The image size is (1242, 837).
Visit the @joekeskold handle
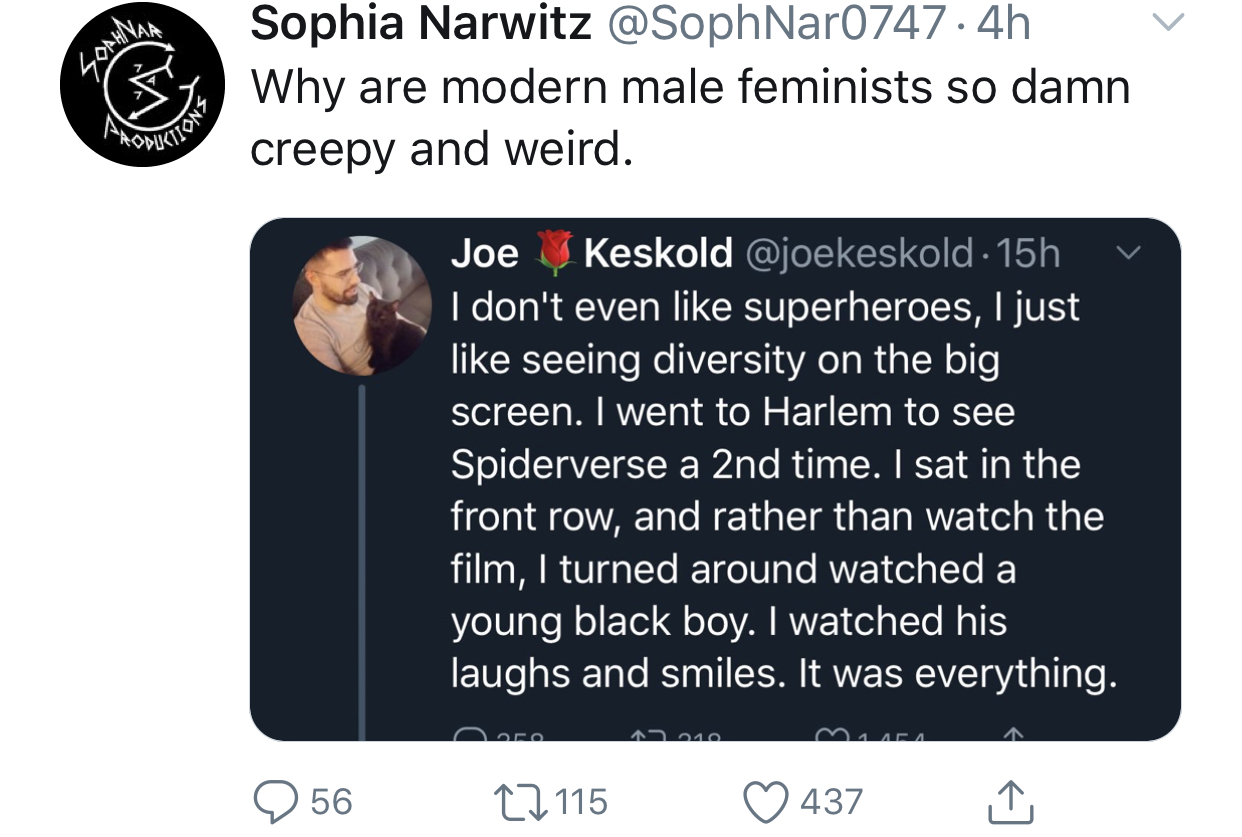859,254
